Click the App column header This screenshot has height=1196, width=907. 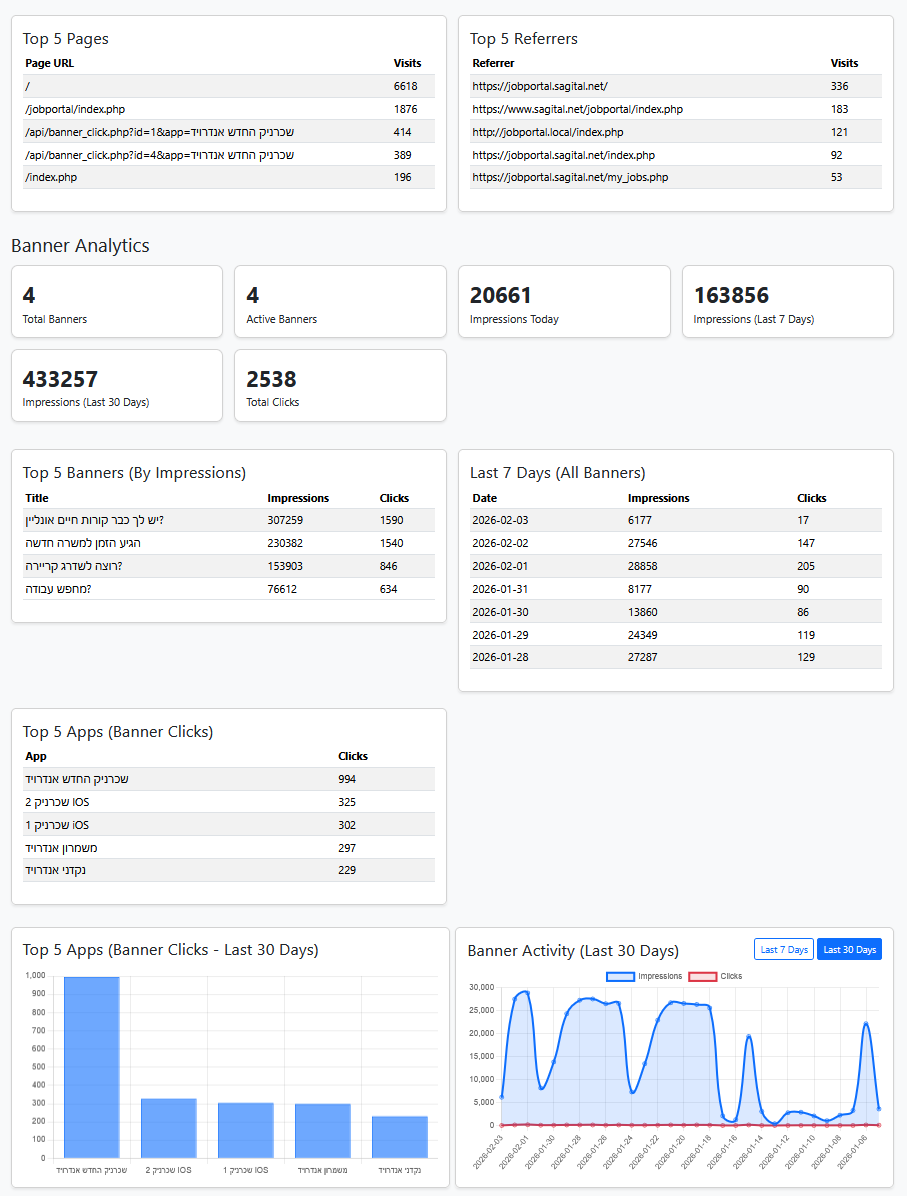pyautogui.click(x=36, y=756)
